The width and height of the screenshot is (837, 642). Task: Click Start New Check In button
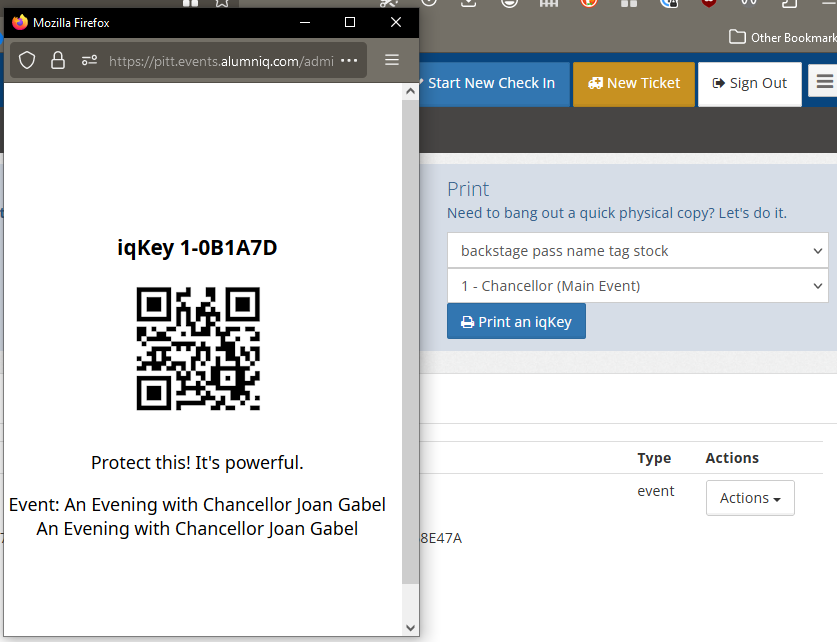494,83
